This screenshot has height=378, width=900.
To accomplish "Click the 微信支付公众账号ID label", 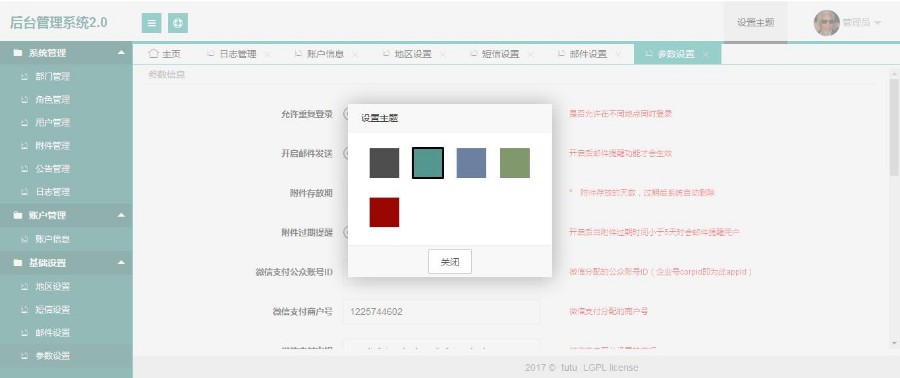I will [294, 272].
